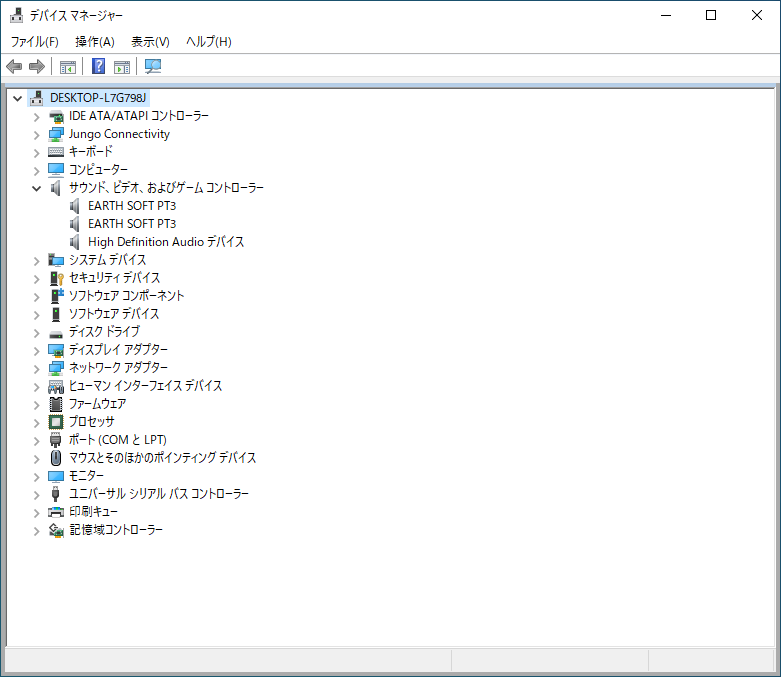Viewport: 781px width, 677px height.
Task: Expand the システム デバイス node
Action: pyautogui.click(x=36, y=261)
